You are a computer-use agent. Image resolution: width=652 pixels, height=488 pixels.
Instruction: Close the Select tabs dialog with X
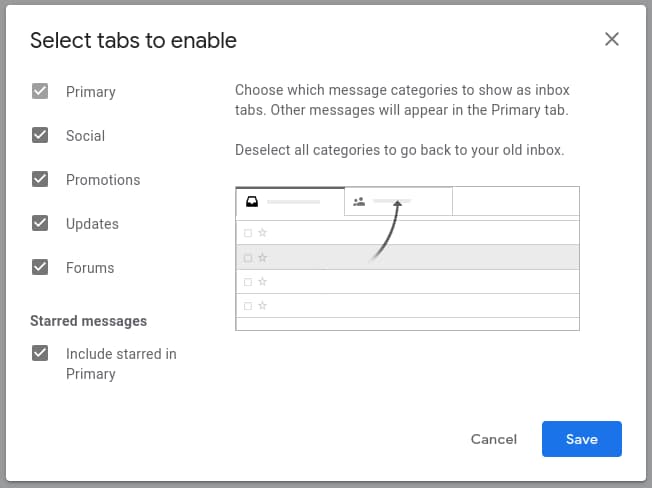coord(612,40)
